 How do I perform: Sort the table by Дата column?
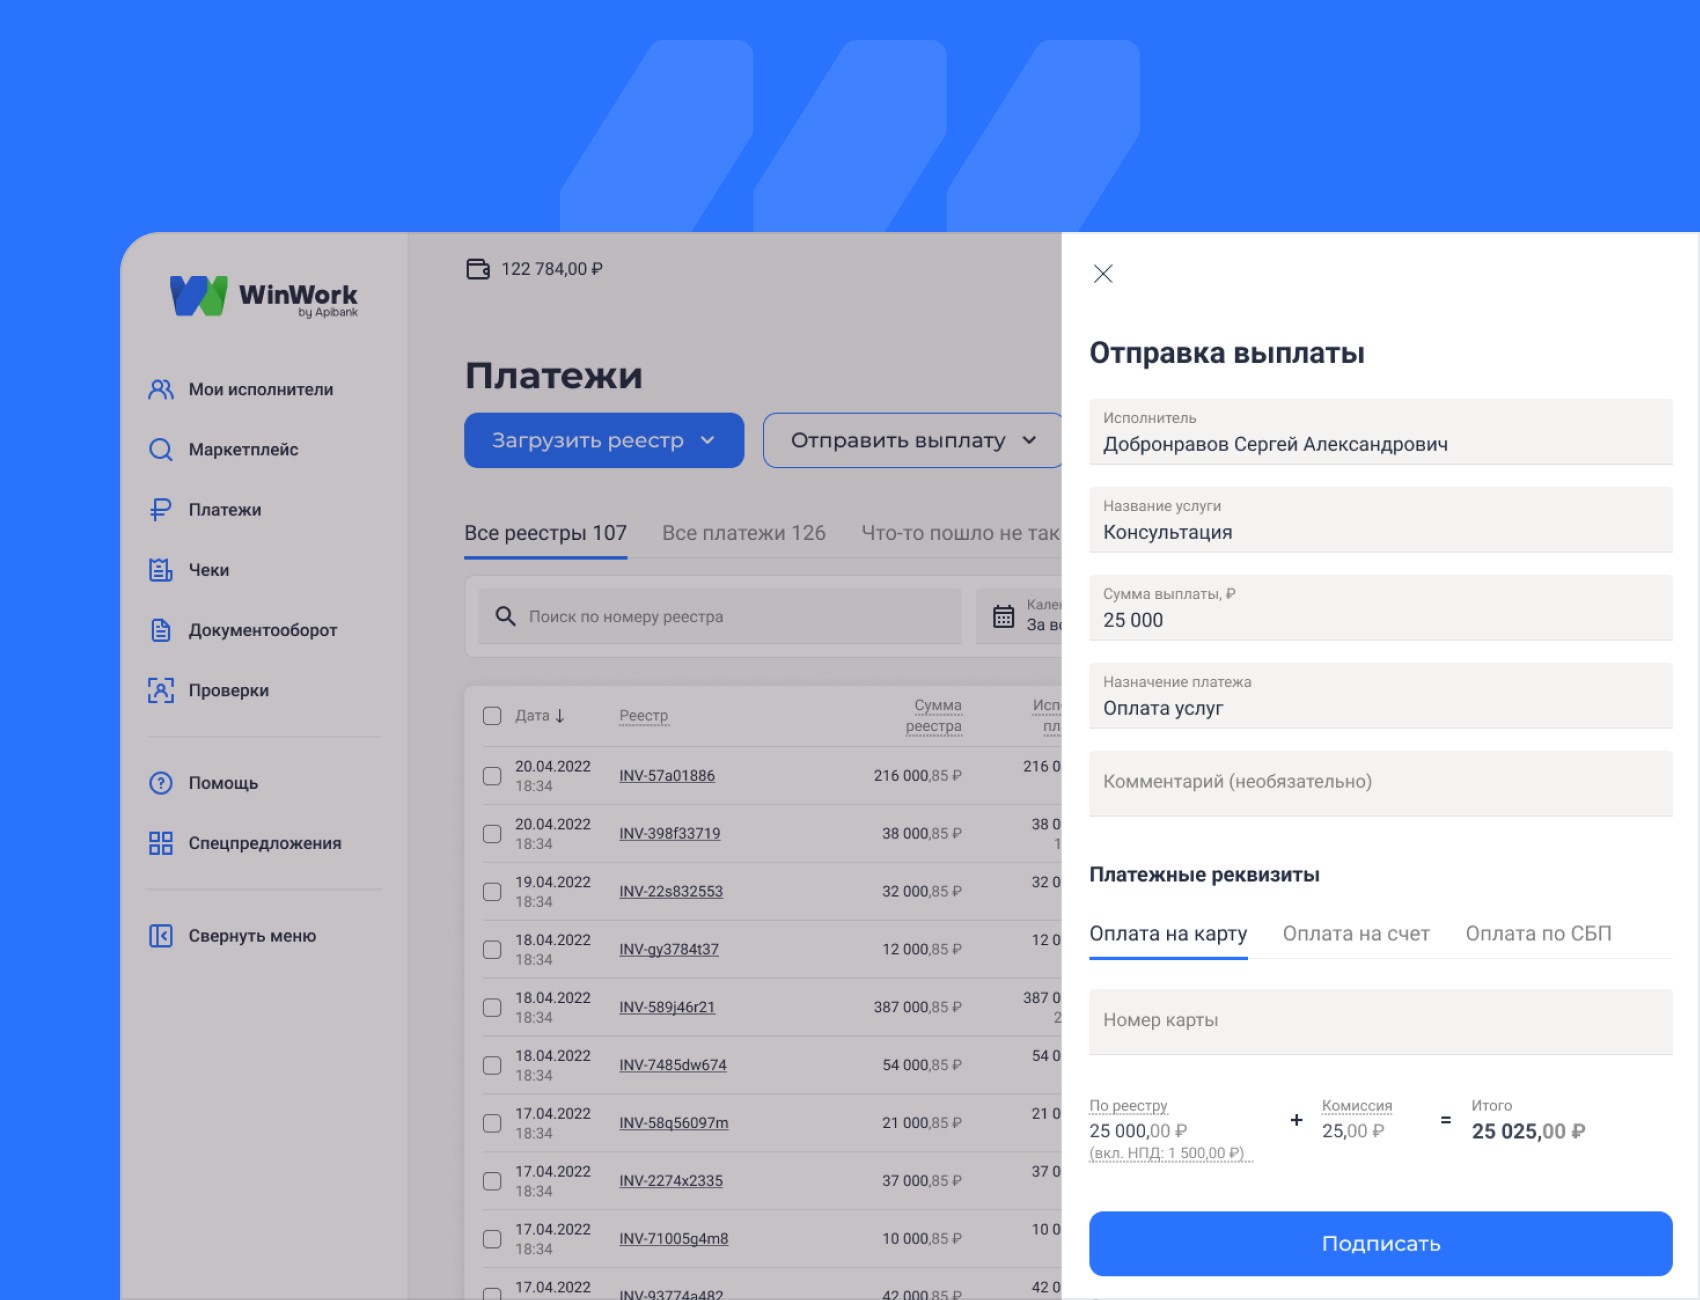540,716
